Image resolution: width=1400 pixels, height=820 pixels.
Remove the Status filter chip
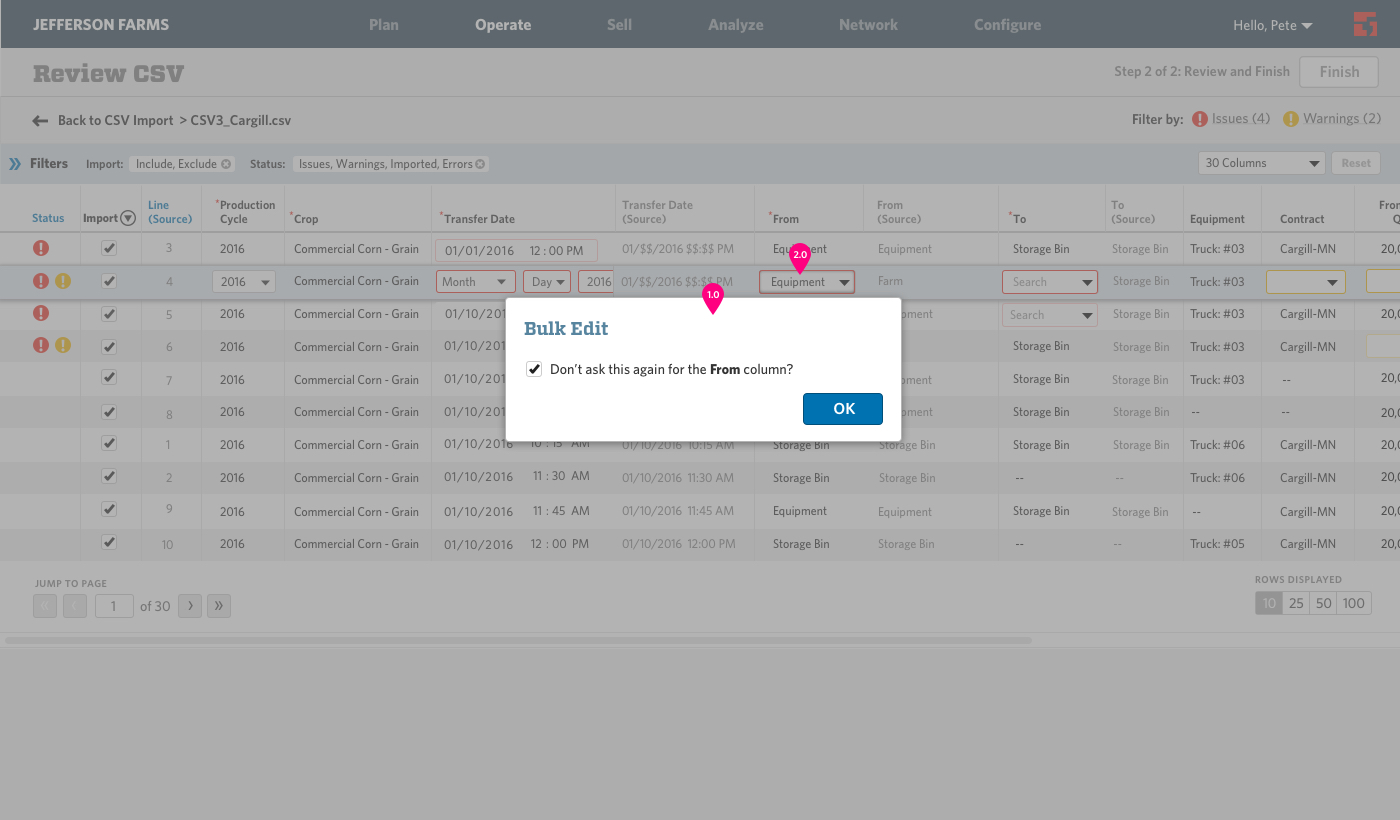pos(480,164)
